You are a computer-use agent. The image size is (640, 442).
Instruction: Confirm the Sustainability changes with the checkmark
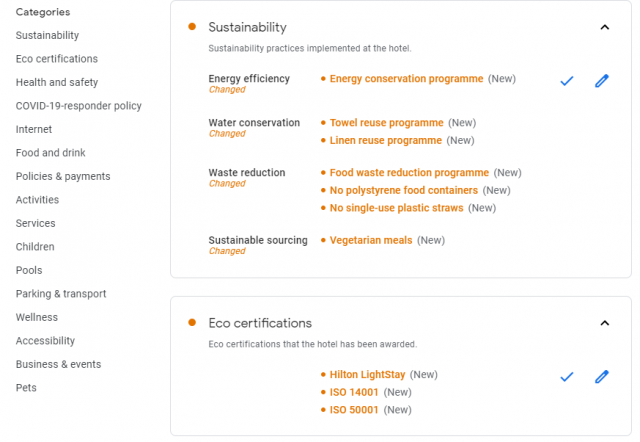[x=567, y=81]
